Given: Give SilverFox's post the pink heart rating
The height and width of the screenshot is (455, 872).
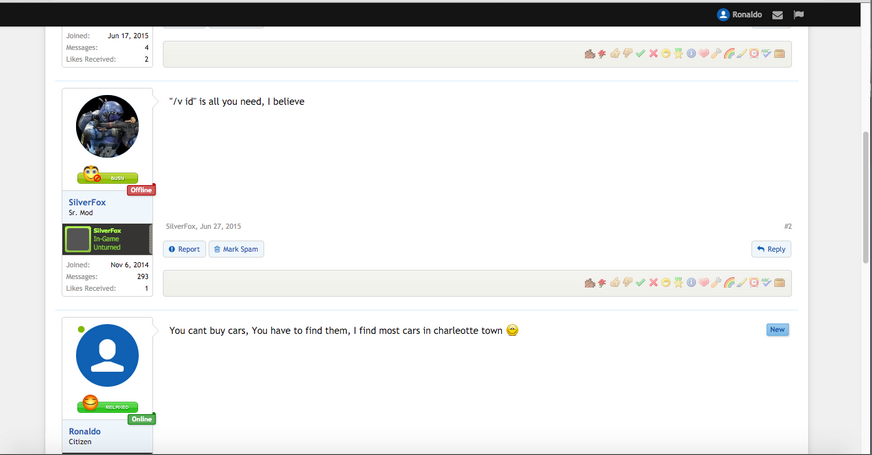Looking at the screenshot, I should pos(704,283).
